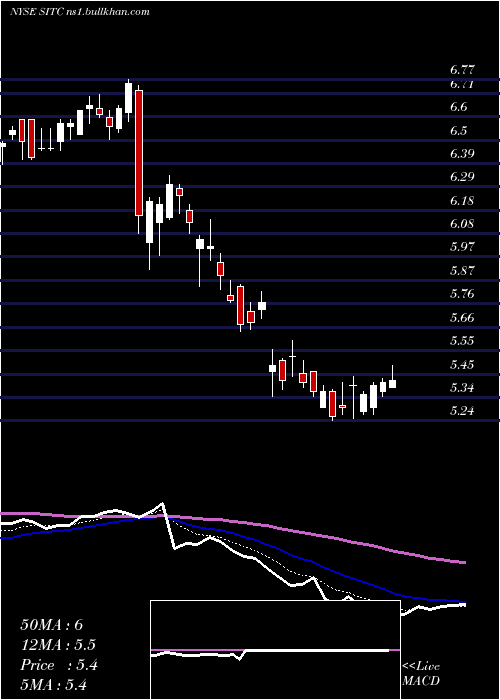Viewport: 500px width, 700px height.
Task: Click the 5.87 price axis label
Action: coord(462,271)
